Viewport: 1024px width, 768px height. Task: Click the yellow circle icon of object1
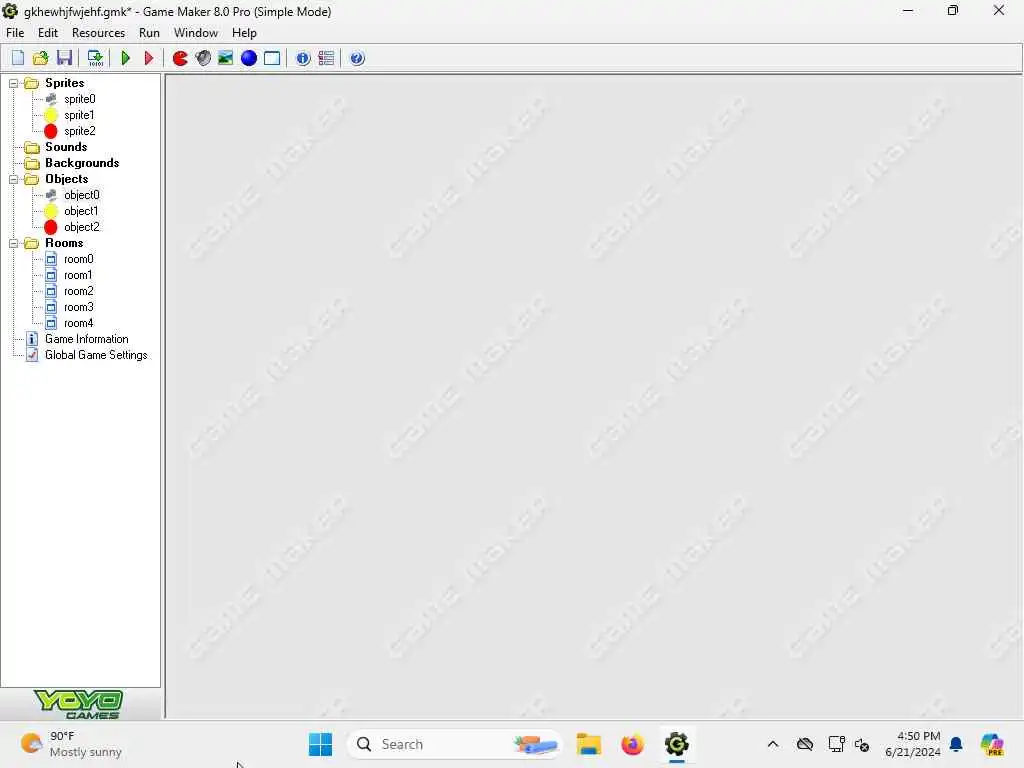pyautogui.click(x=51, y=211)
